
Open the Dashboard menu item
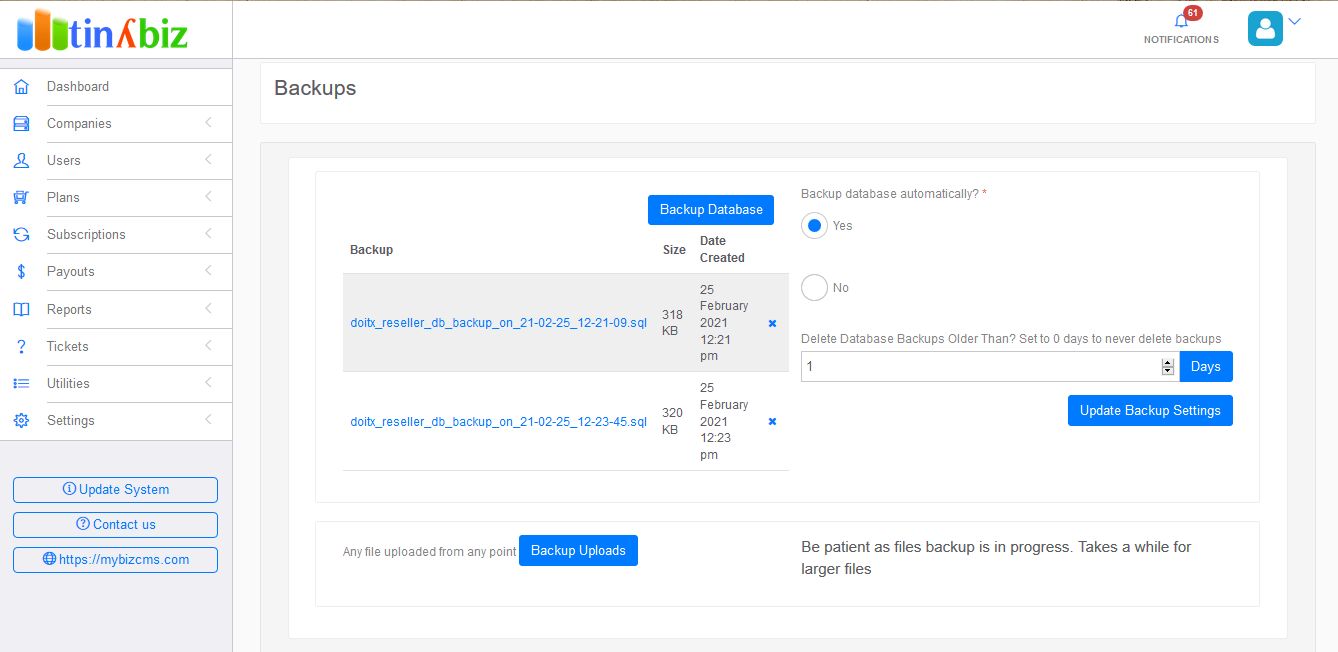coord(78,87)
